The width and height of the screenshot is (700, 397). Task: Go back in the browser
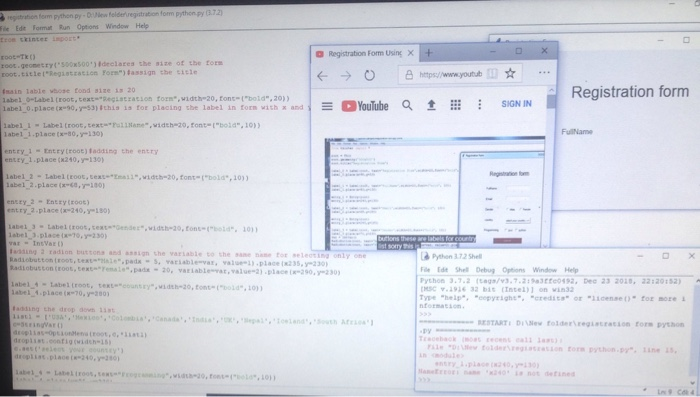(x=322, y=76)
